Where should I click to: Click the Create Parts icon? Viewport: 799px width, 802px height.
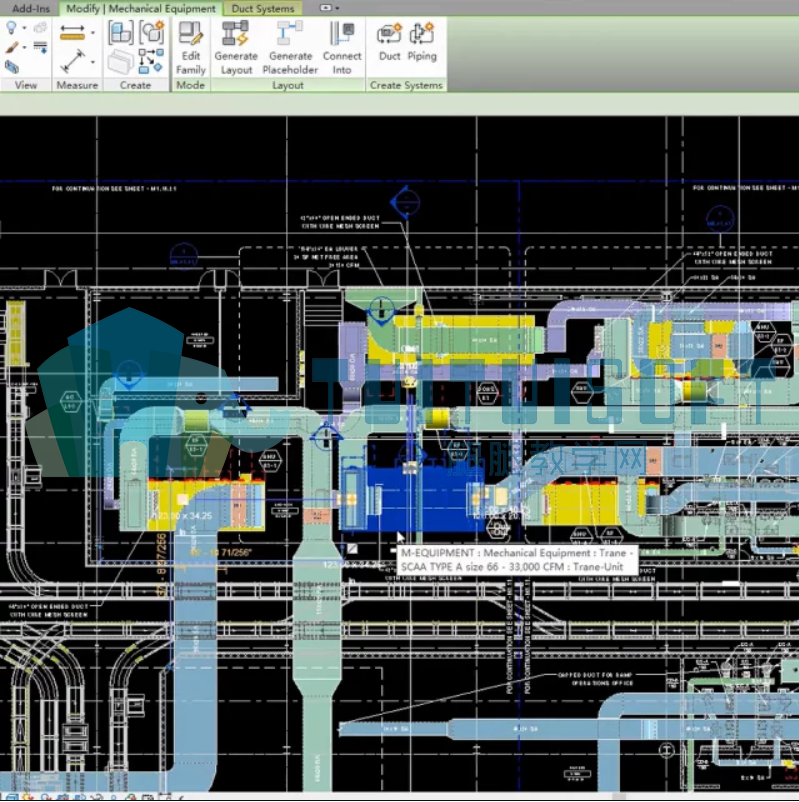pyautogui.click(x=121, y=62)
